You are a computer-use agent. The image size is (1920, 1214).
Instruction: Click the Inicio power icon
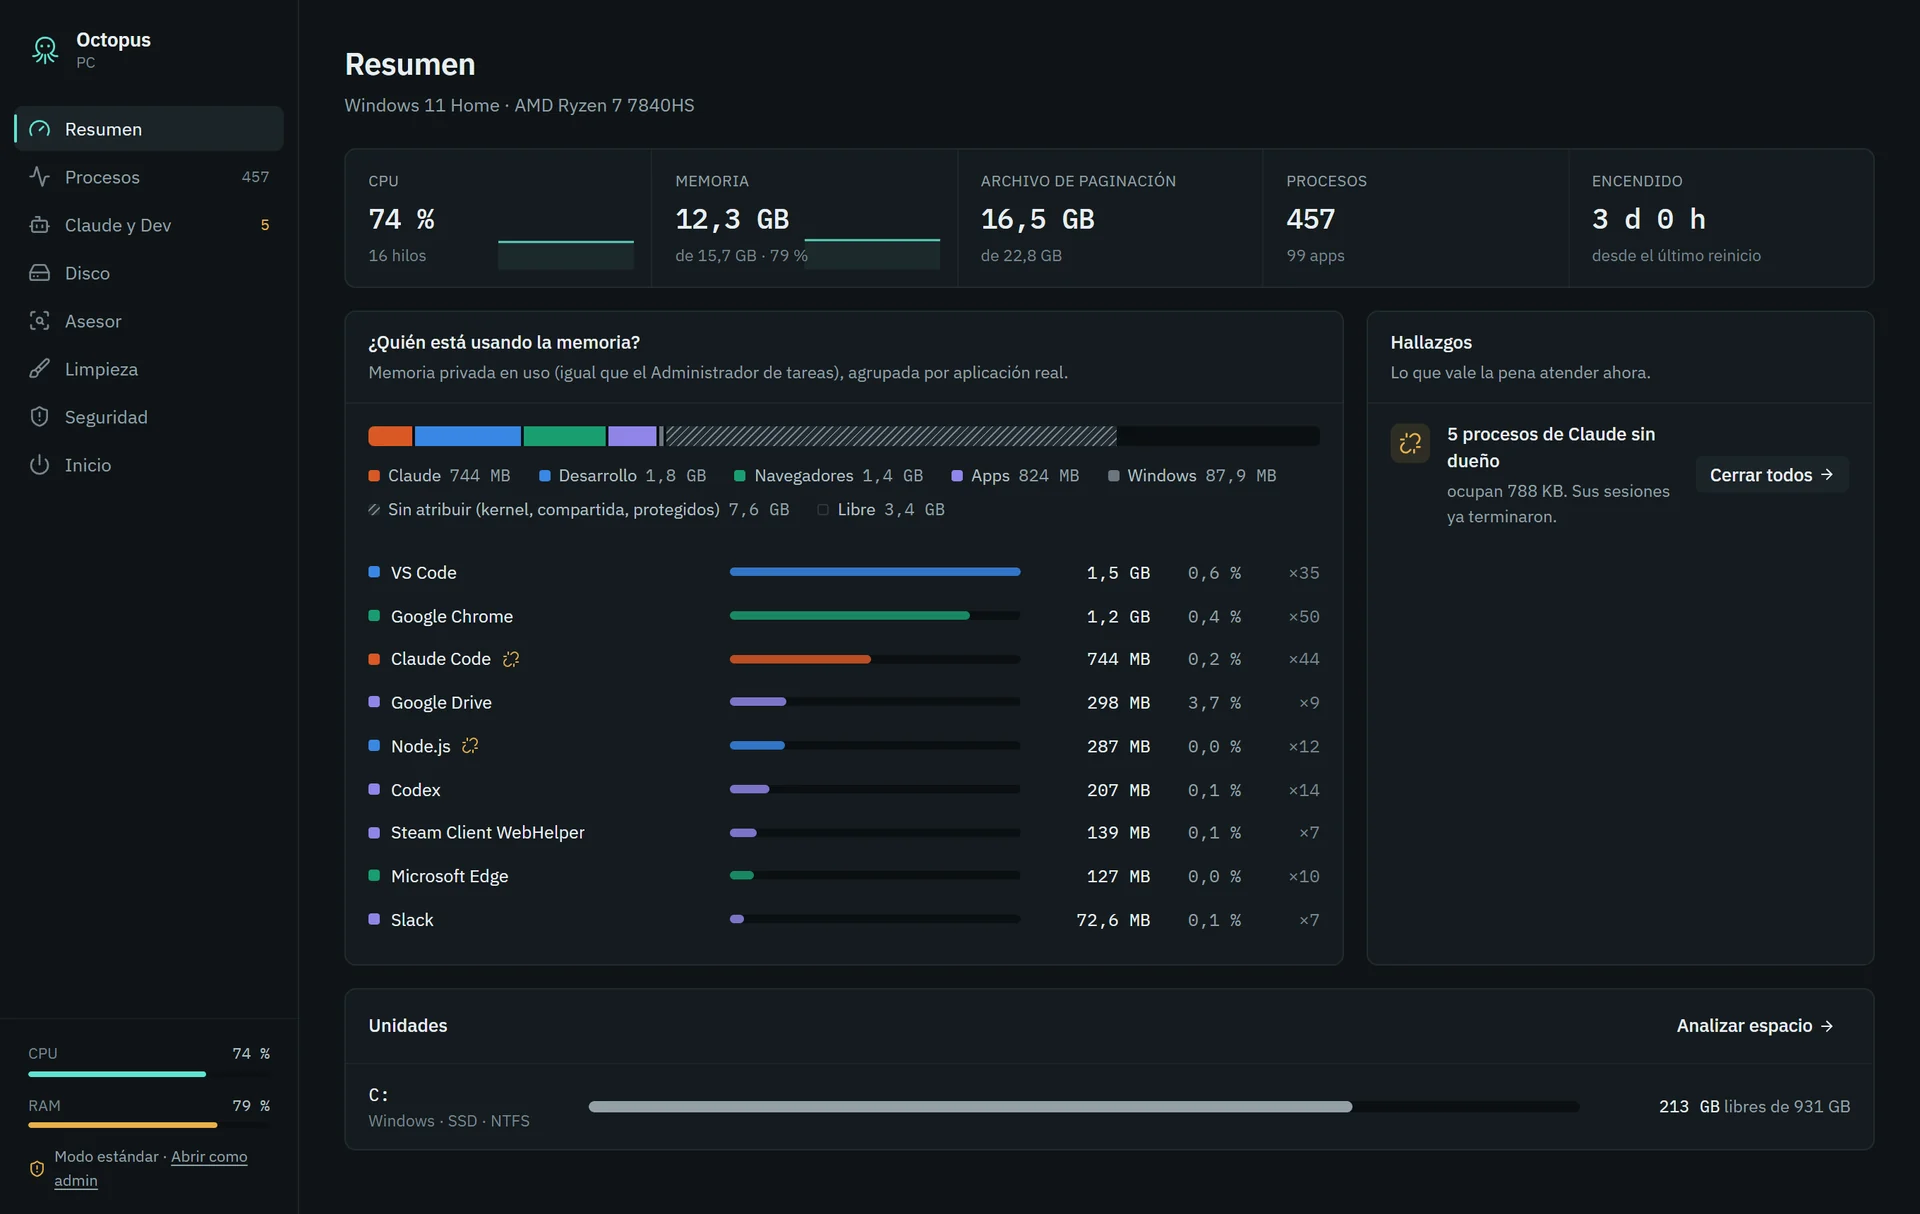[x=39, y=465]
